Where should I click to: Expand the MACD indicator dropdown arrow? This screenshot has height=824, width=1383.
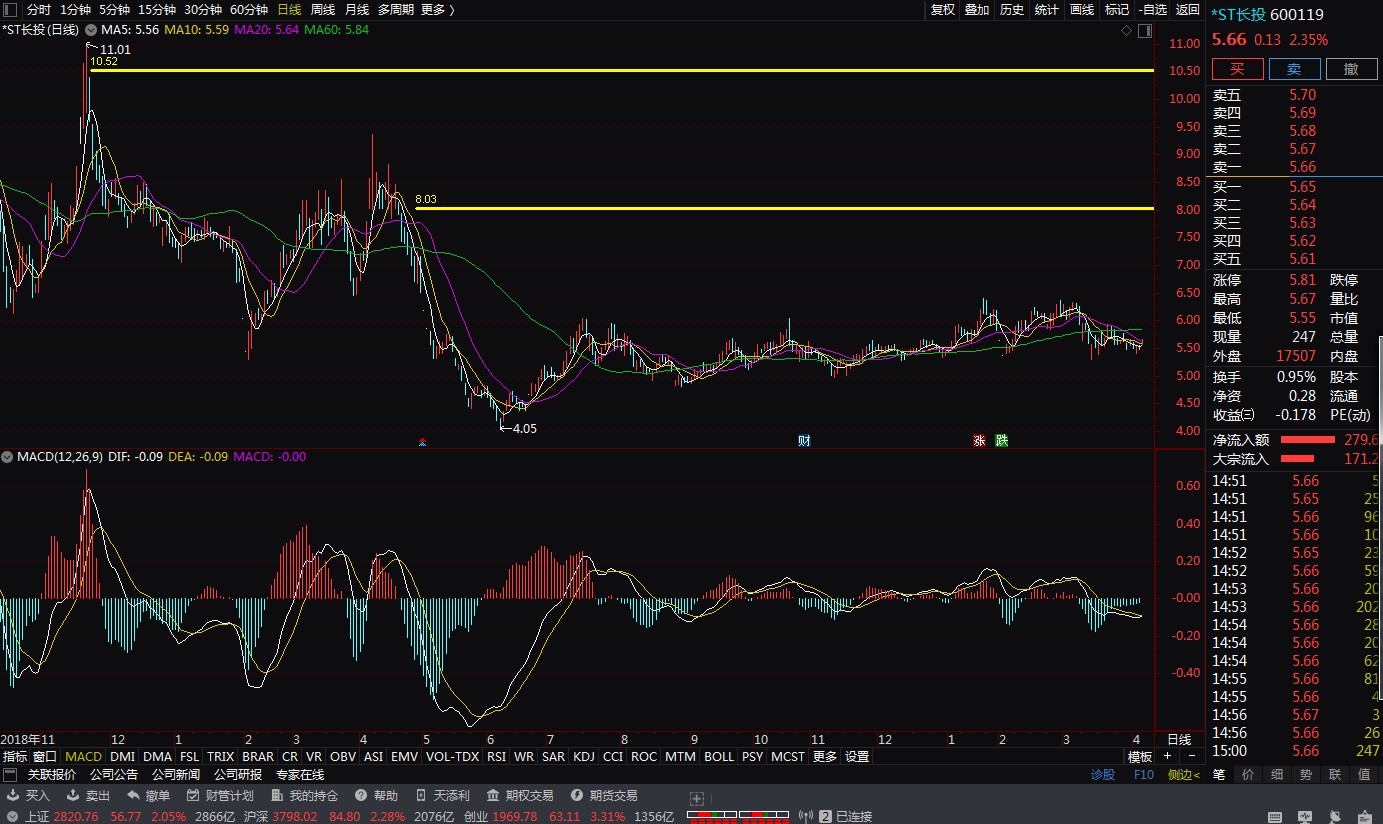[9, 457]
